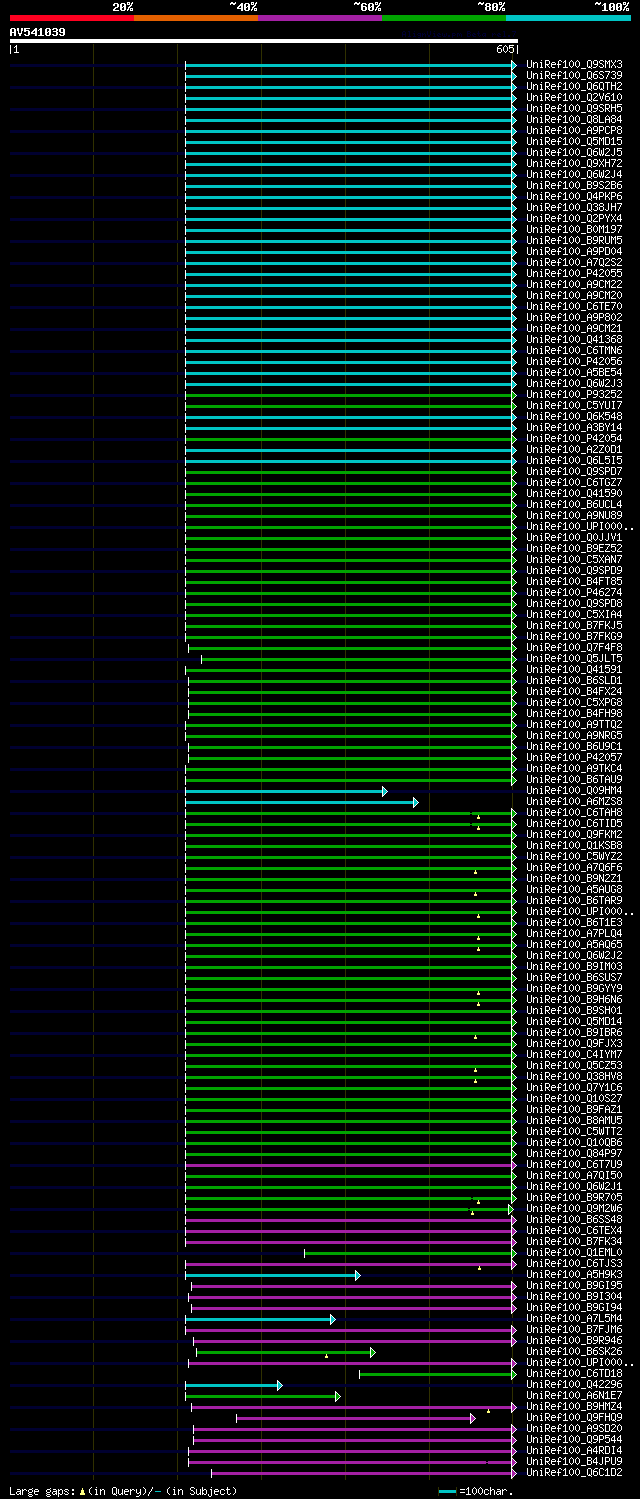This screenshot has width=640, height=1499.
Task: Select the UniRef100_B4FX24 label
Action: click(x=574, y=692)
